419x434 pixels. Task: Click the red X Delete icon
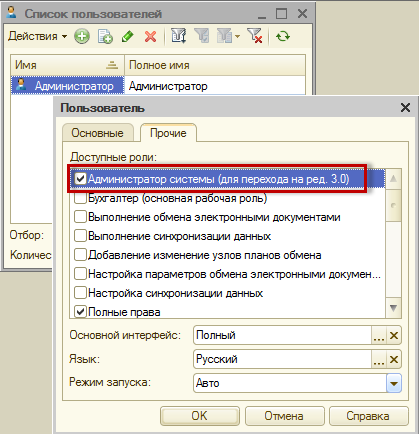pyautogui.click(x=150, y=36)
